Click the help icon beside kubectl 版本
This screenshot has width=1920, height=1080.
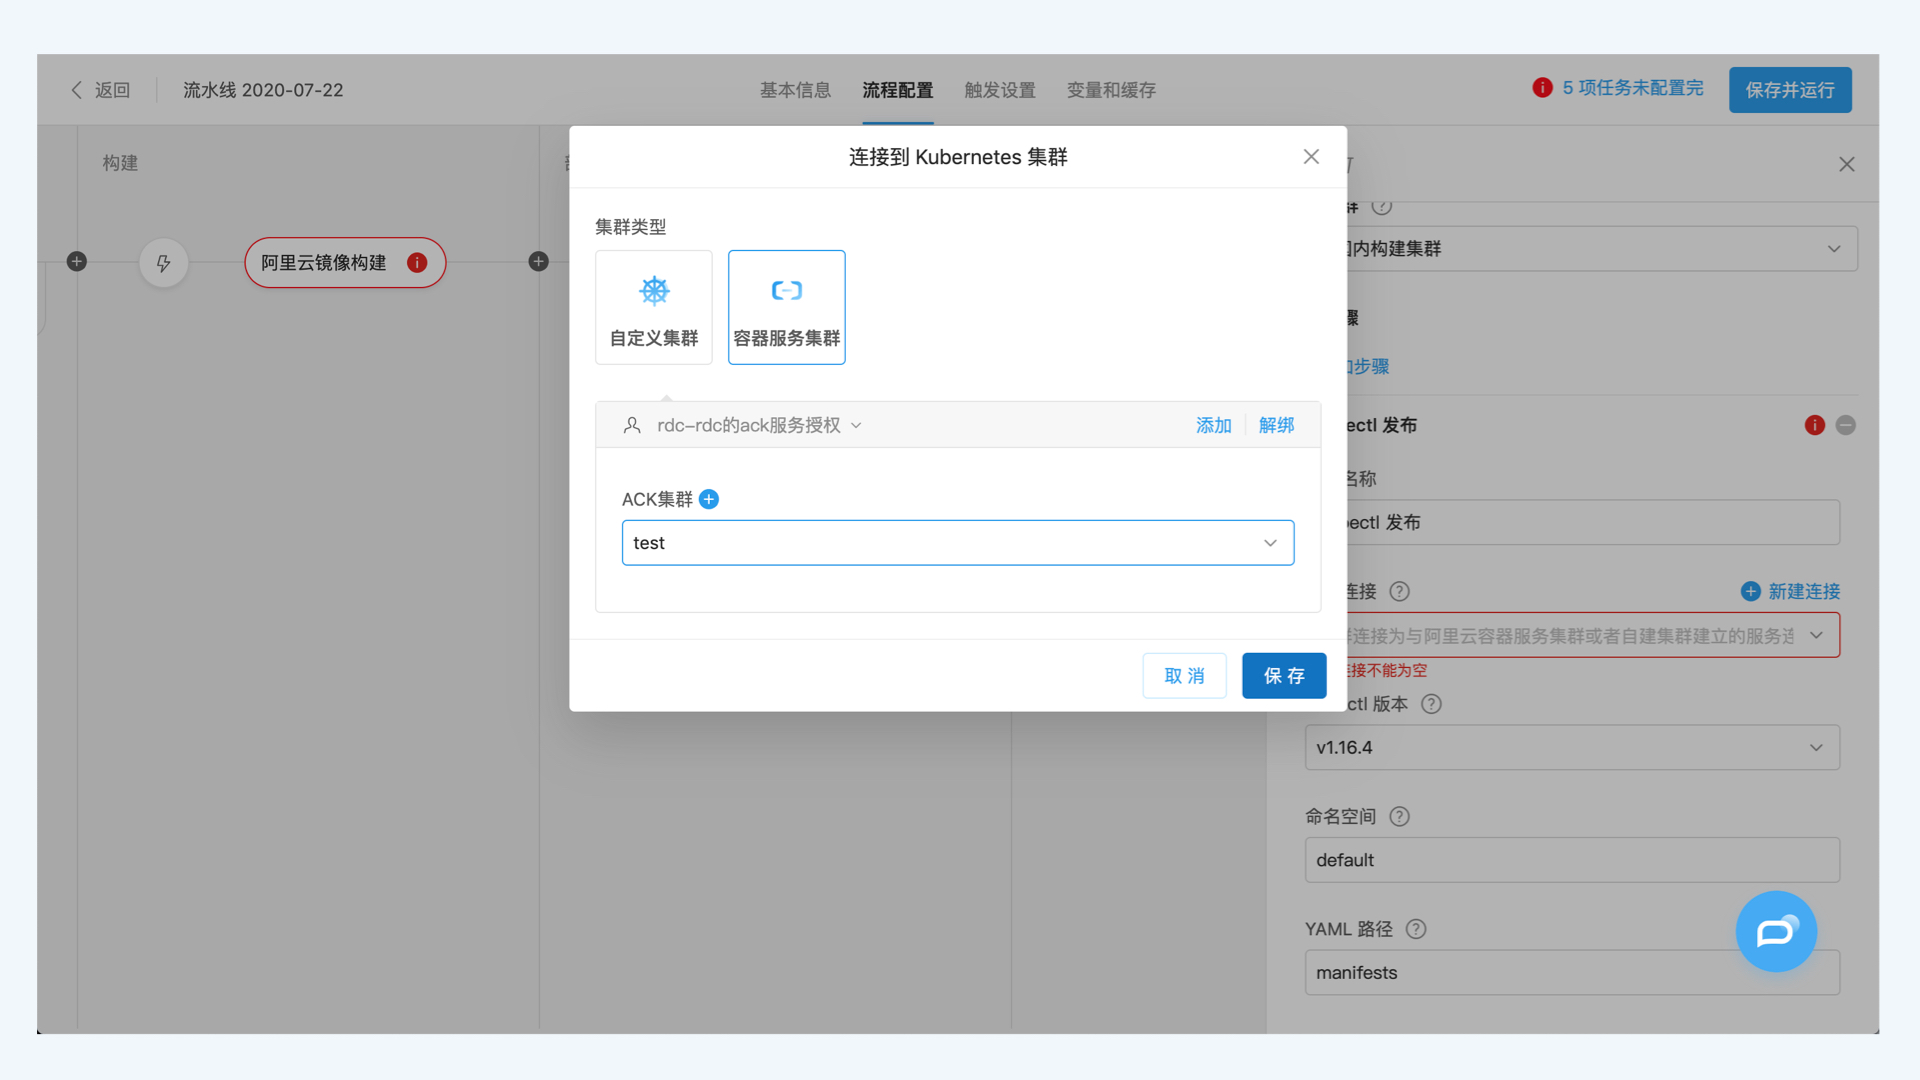tap(1431, 704)
